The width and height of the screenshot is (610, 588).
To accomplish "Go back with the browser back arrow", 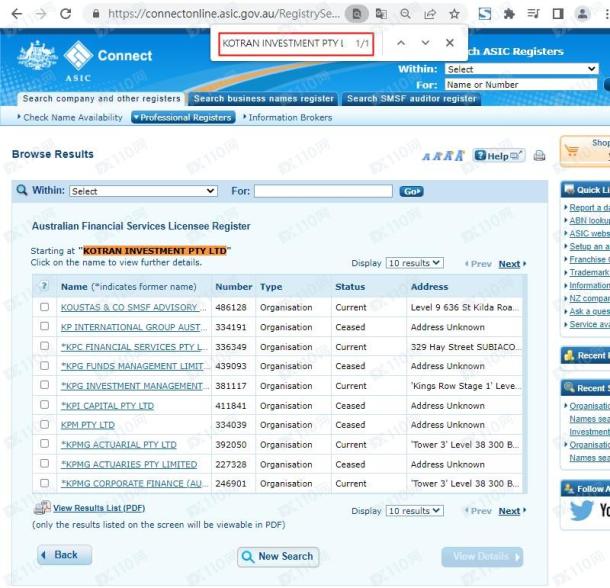I will point(16,14).
